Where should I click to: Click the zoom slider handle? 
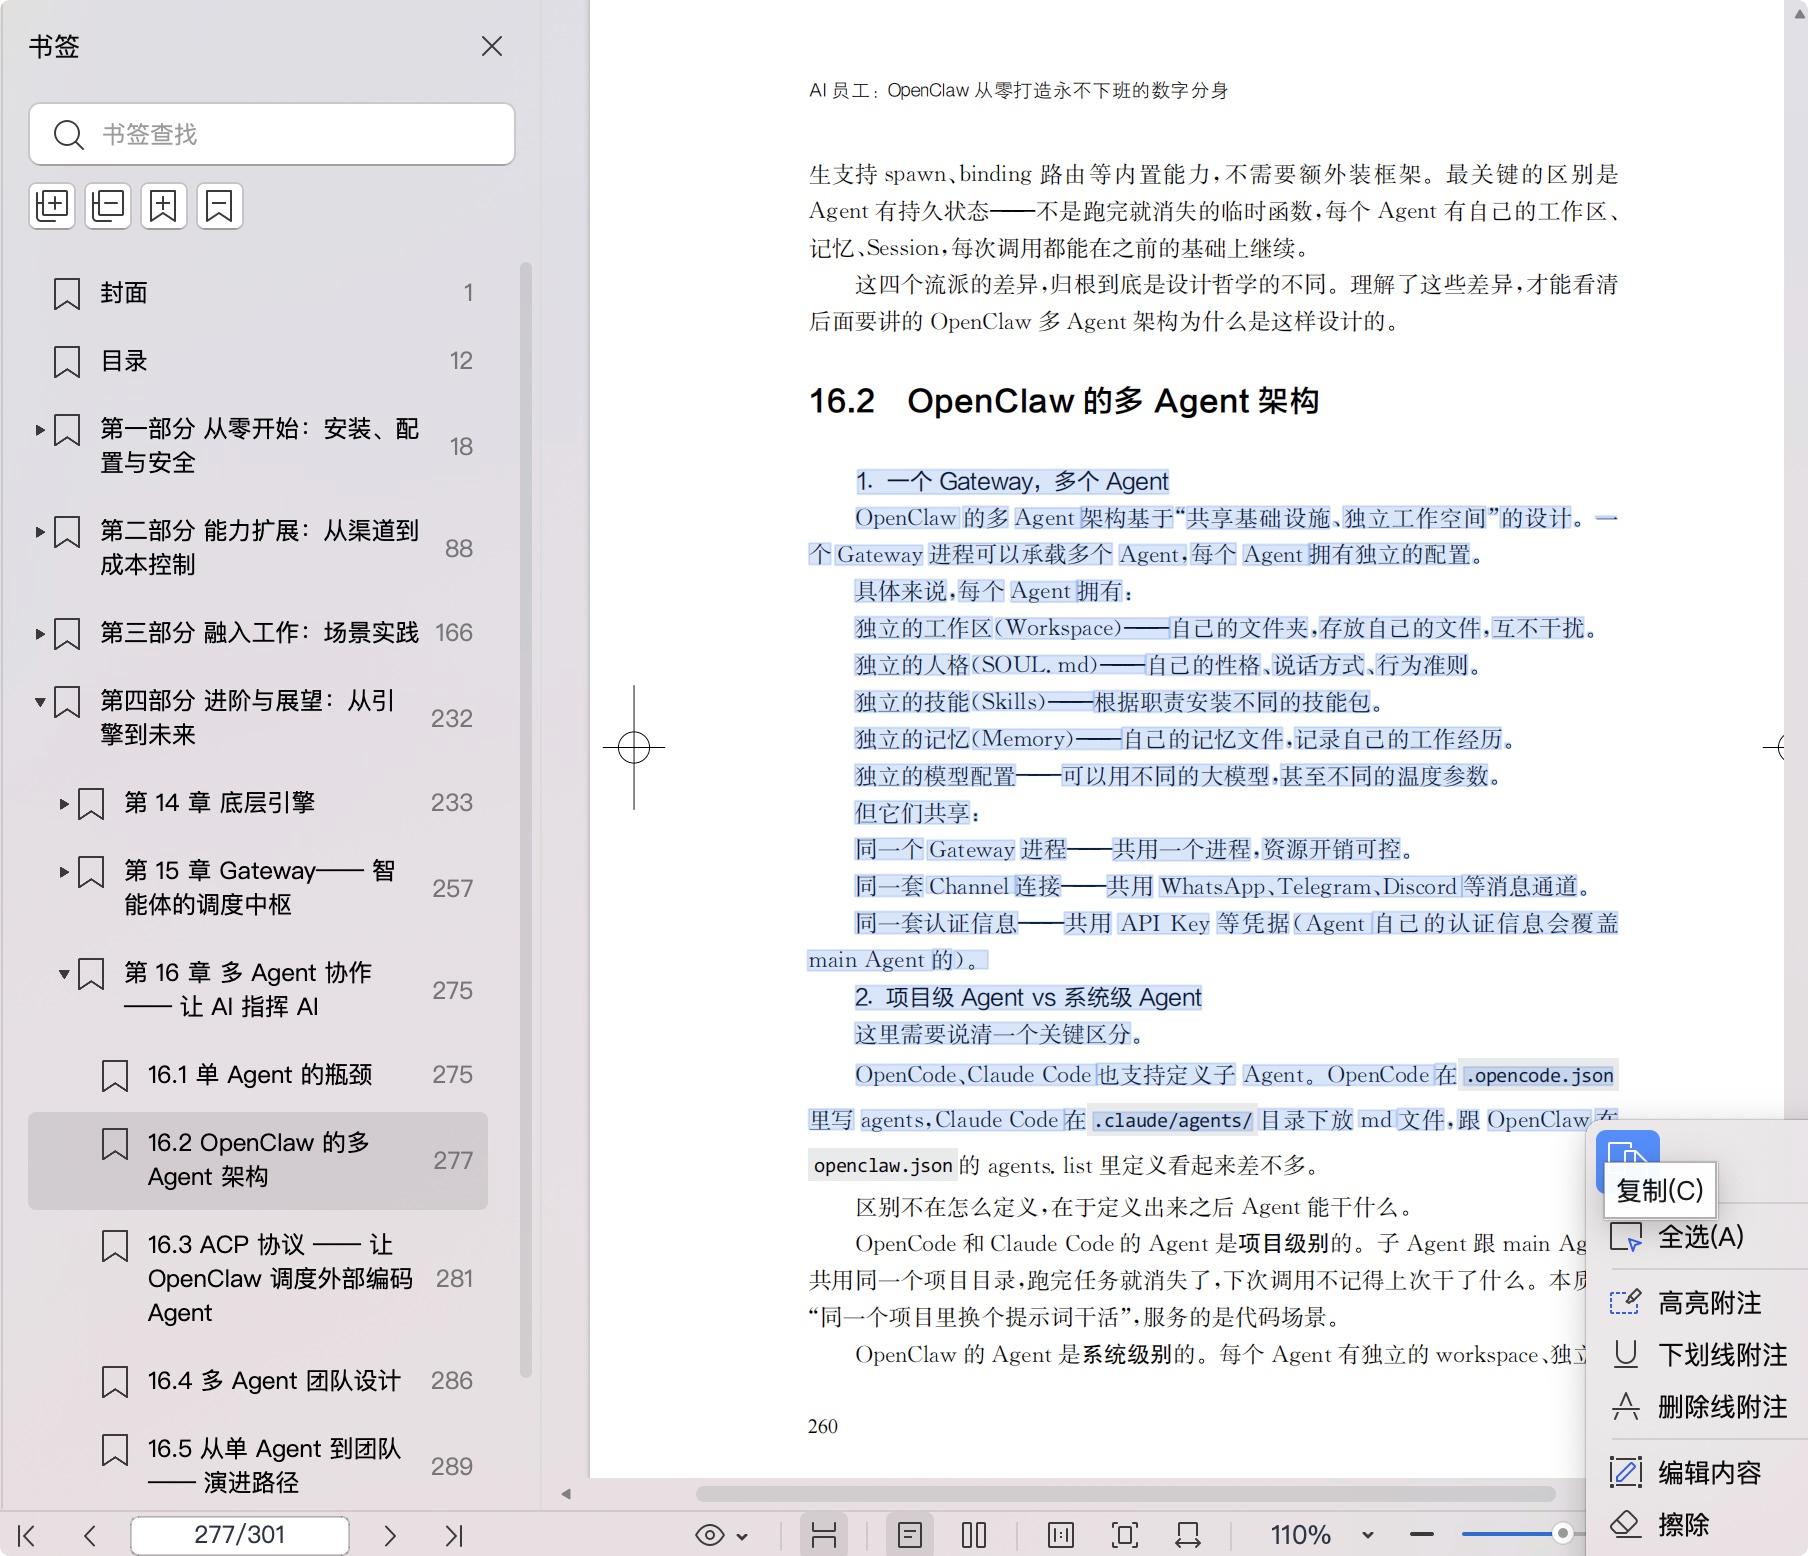1562,1533
